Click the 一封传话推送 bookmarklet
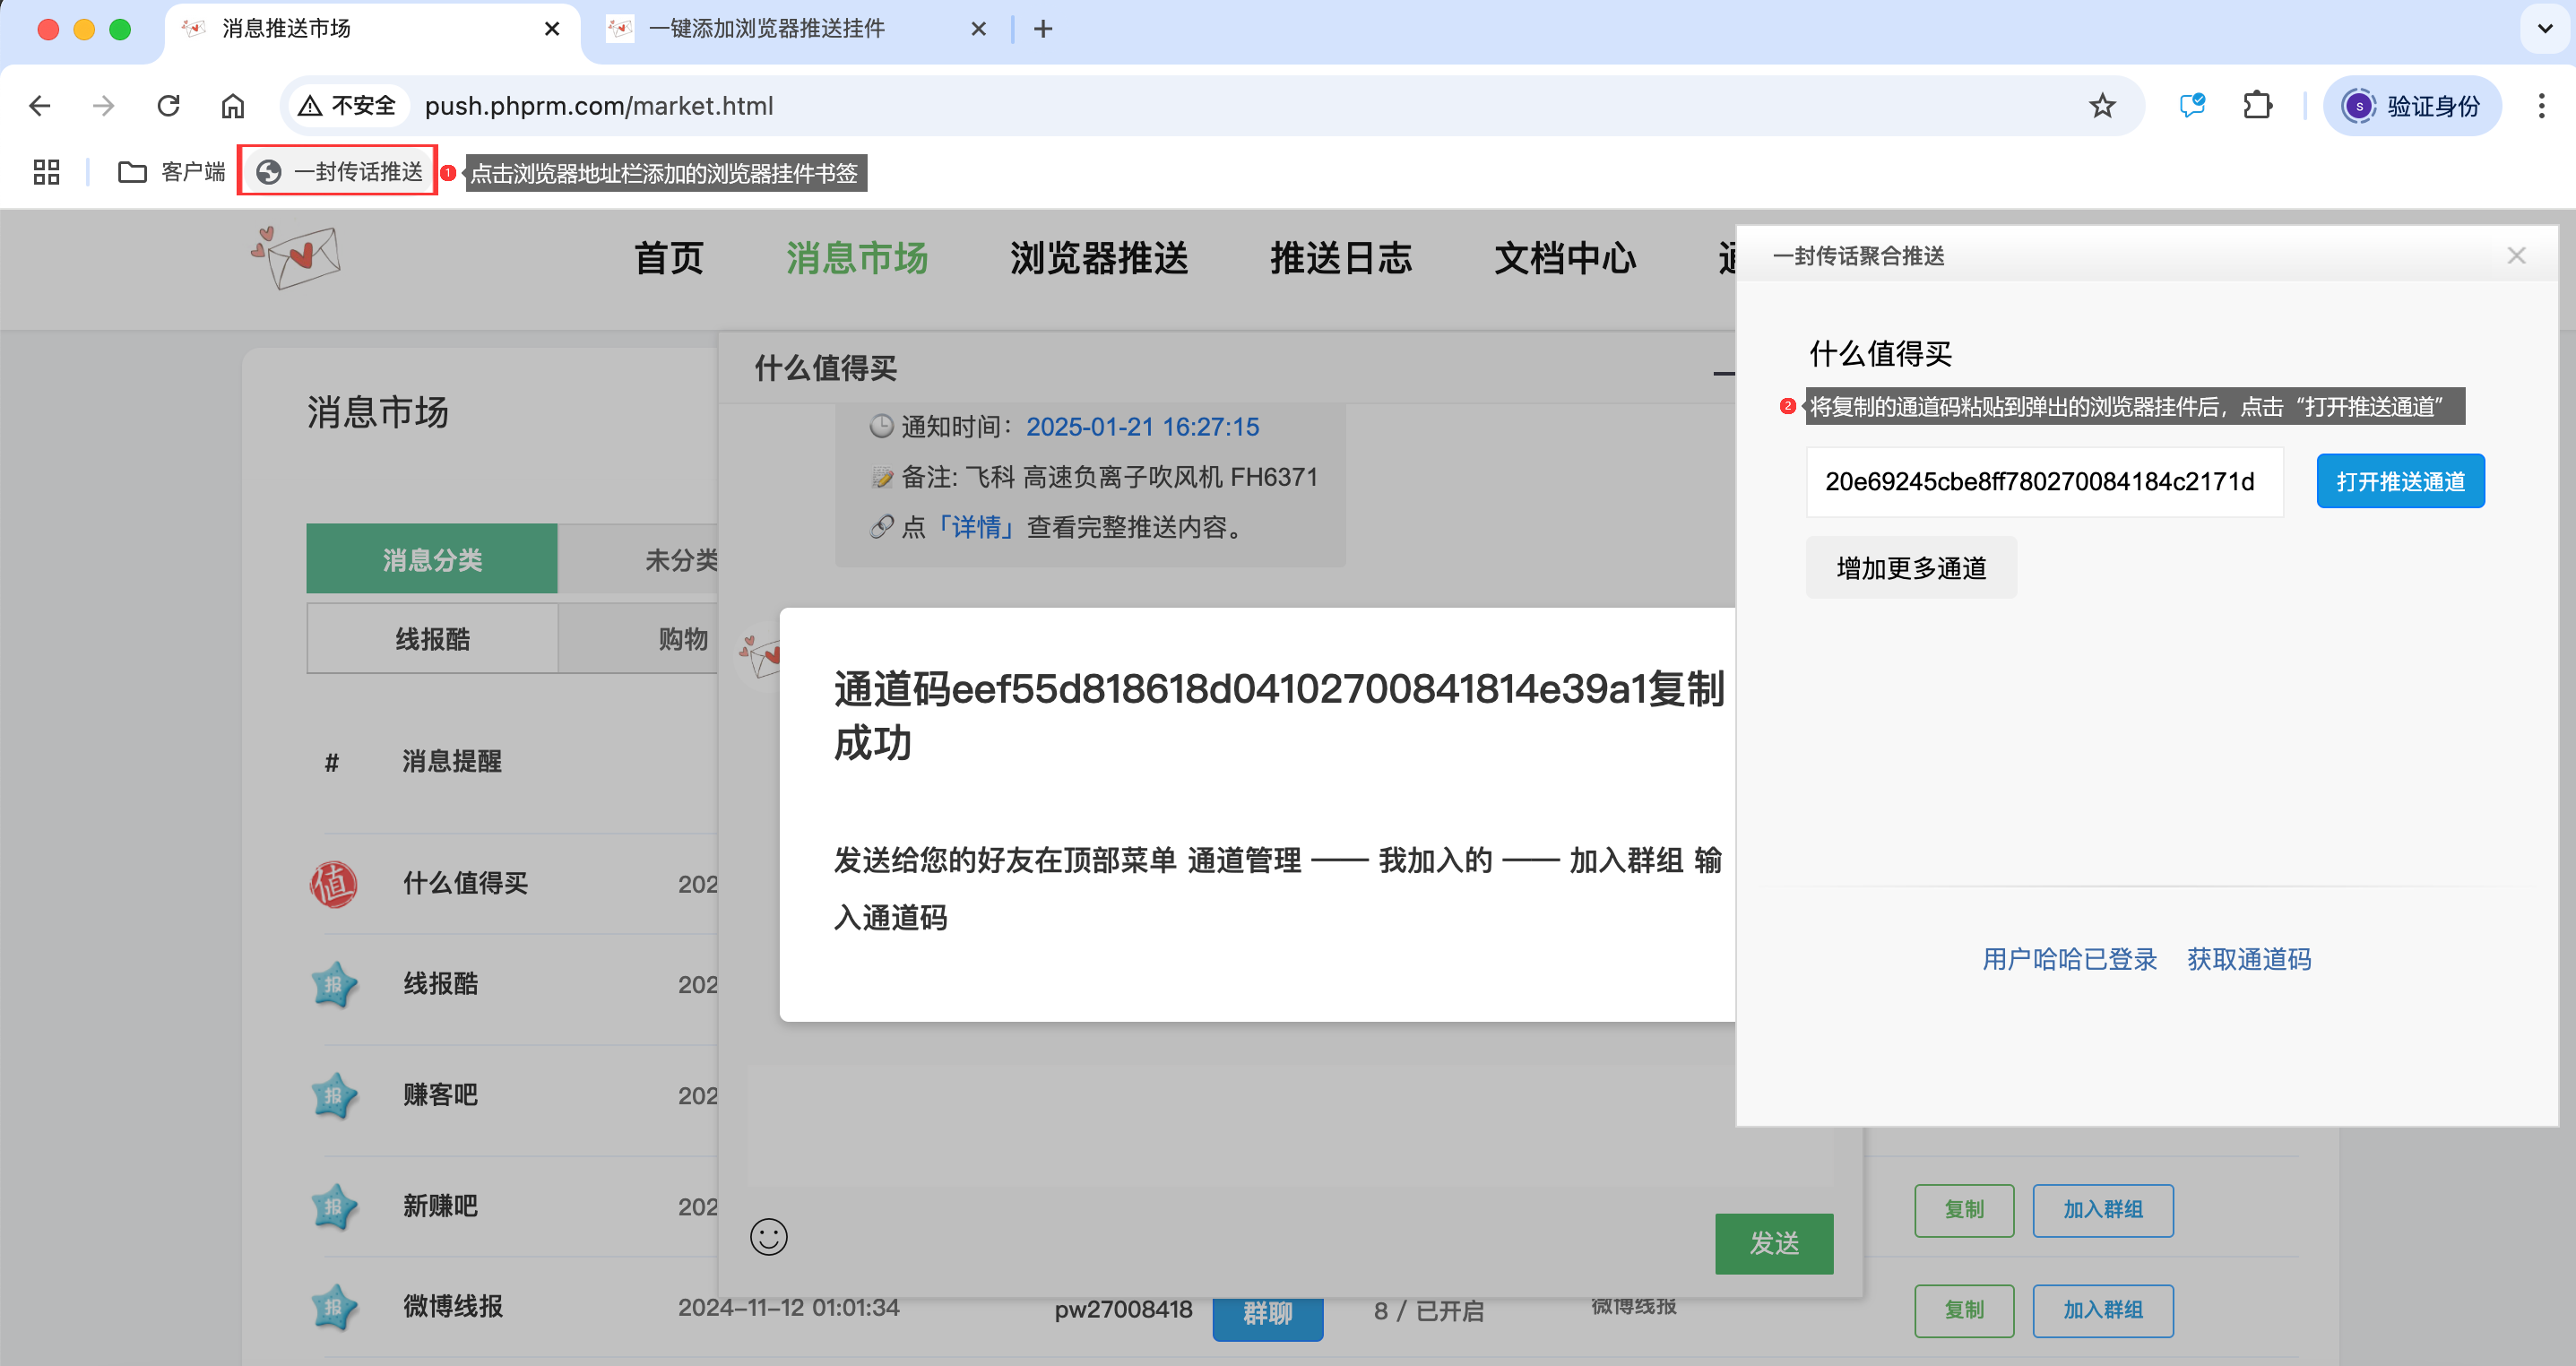The width and height of the screenshot is (2576, 1366). click(x=338, y=172)
